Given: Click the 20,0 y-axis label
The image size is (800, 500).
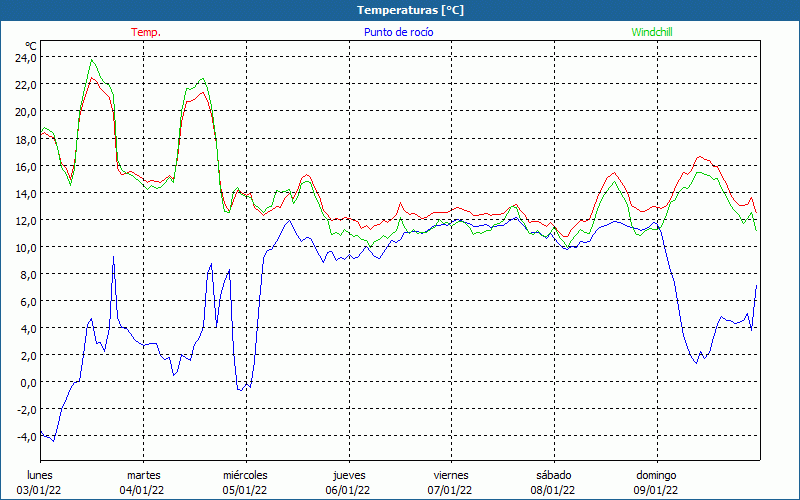Looking at the screenshot, I should coord(26,112).
